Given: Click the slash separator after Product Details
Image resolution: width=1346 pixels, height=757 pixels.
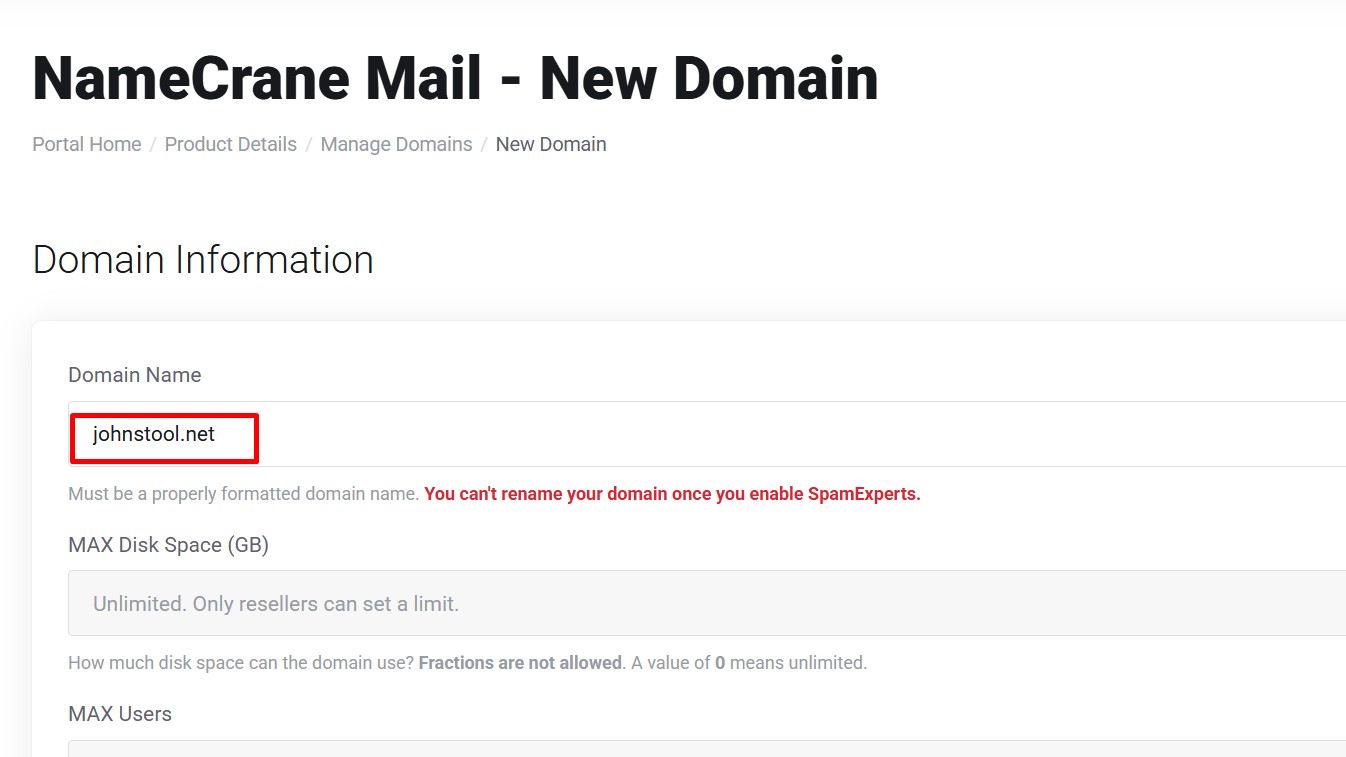Looking at the screenshot, I should click(309, 144).
